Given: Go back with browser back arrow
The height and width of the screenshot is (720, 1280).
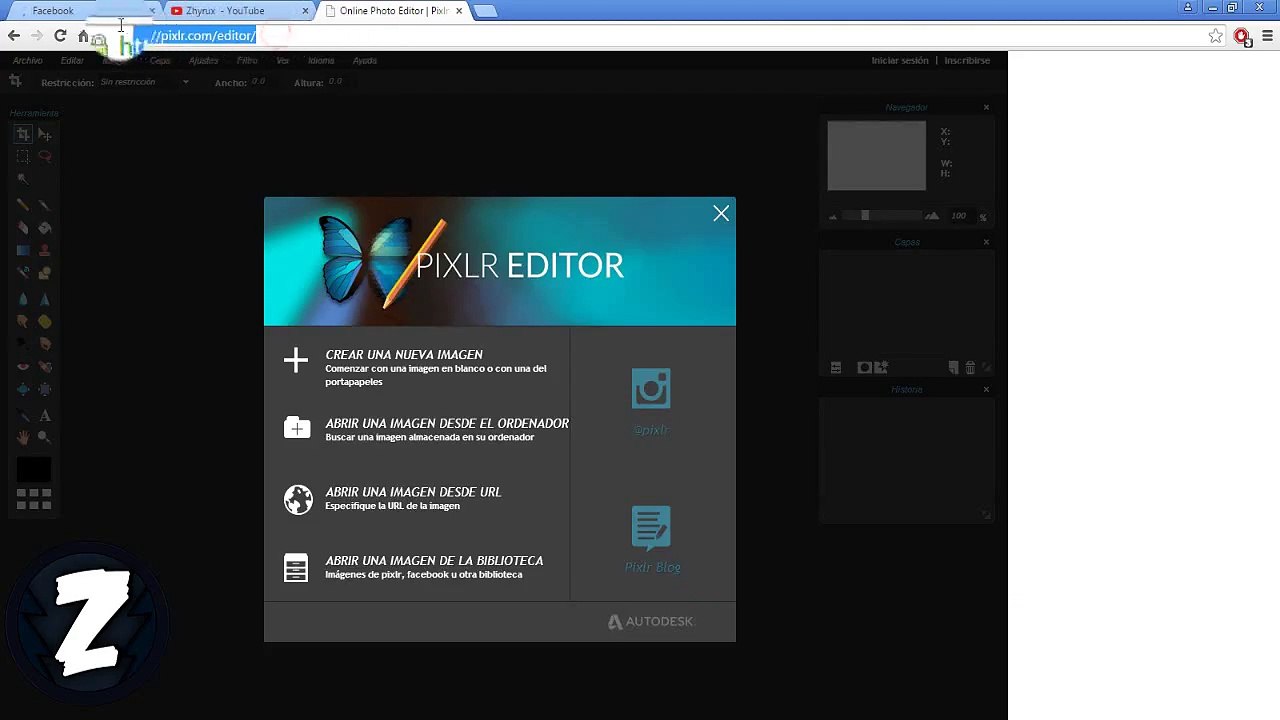Looking at the screenshot, I should tap(14, 36).
